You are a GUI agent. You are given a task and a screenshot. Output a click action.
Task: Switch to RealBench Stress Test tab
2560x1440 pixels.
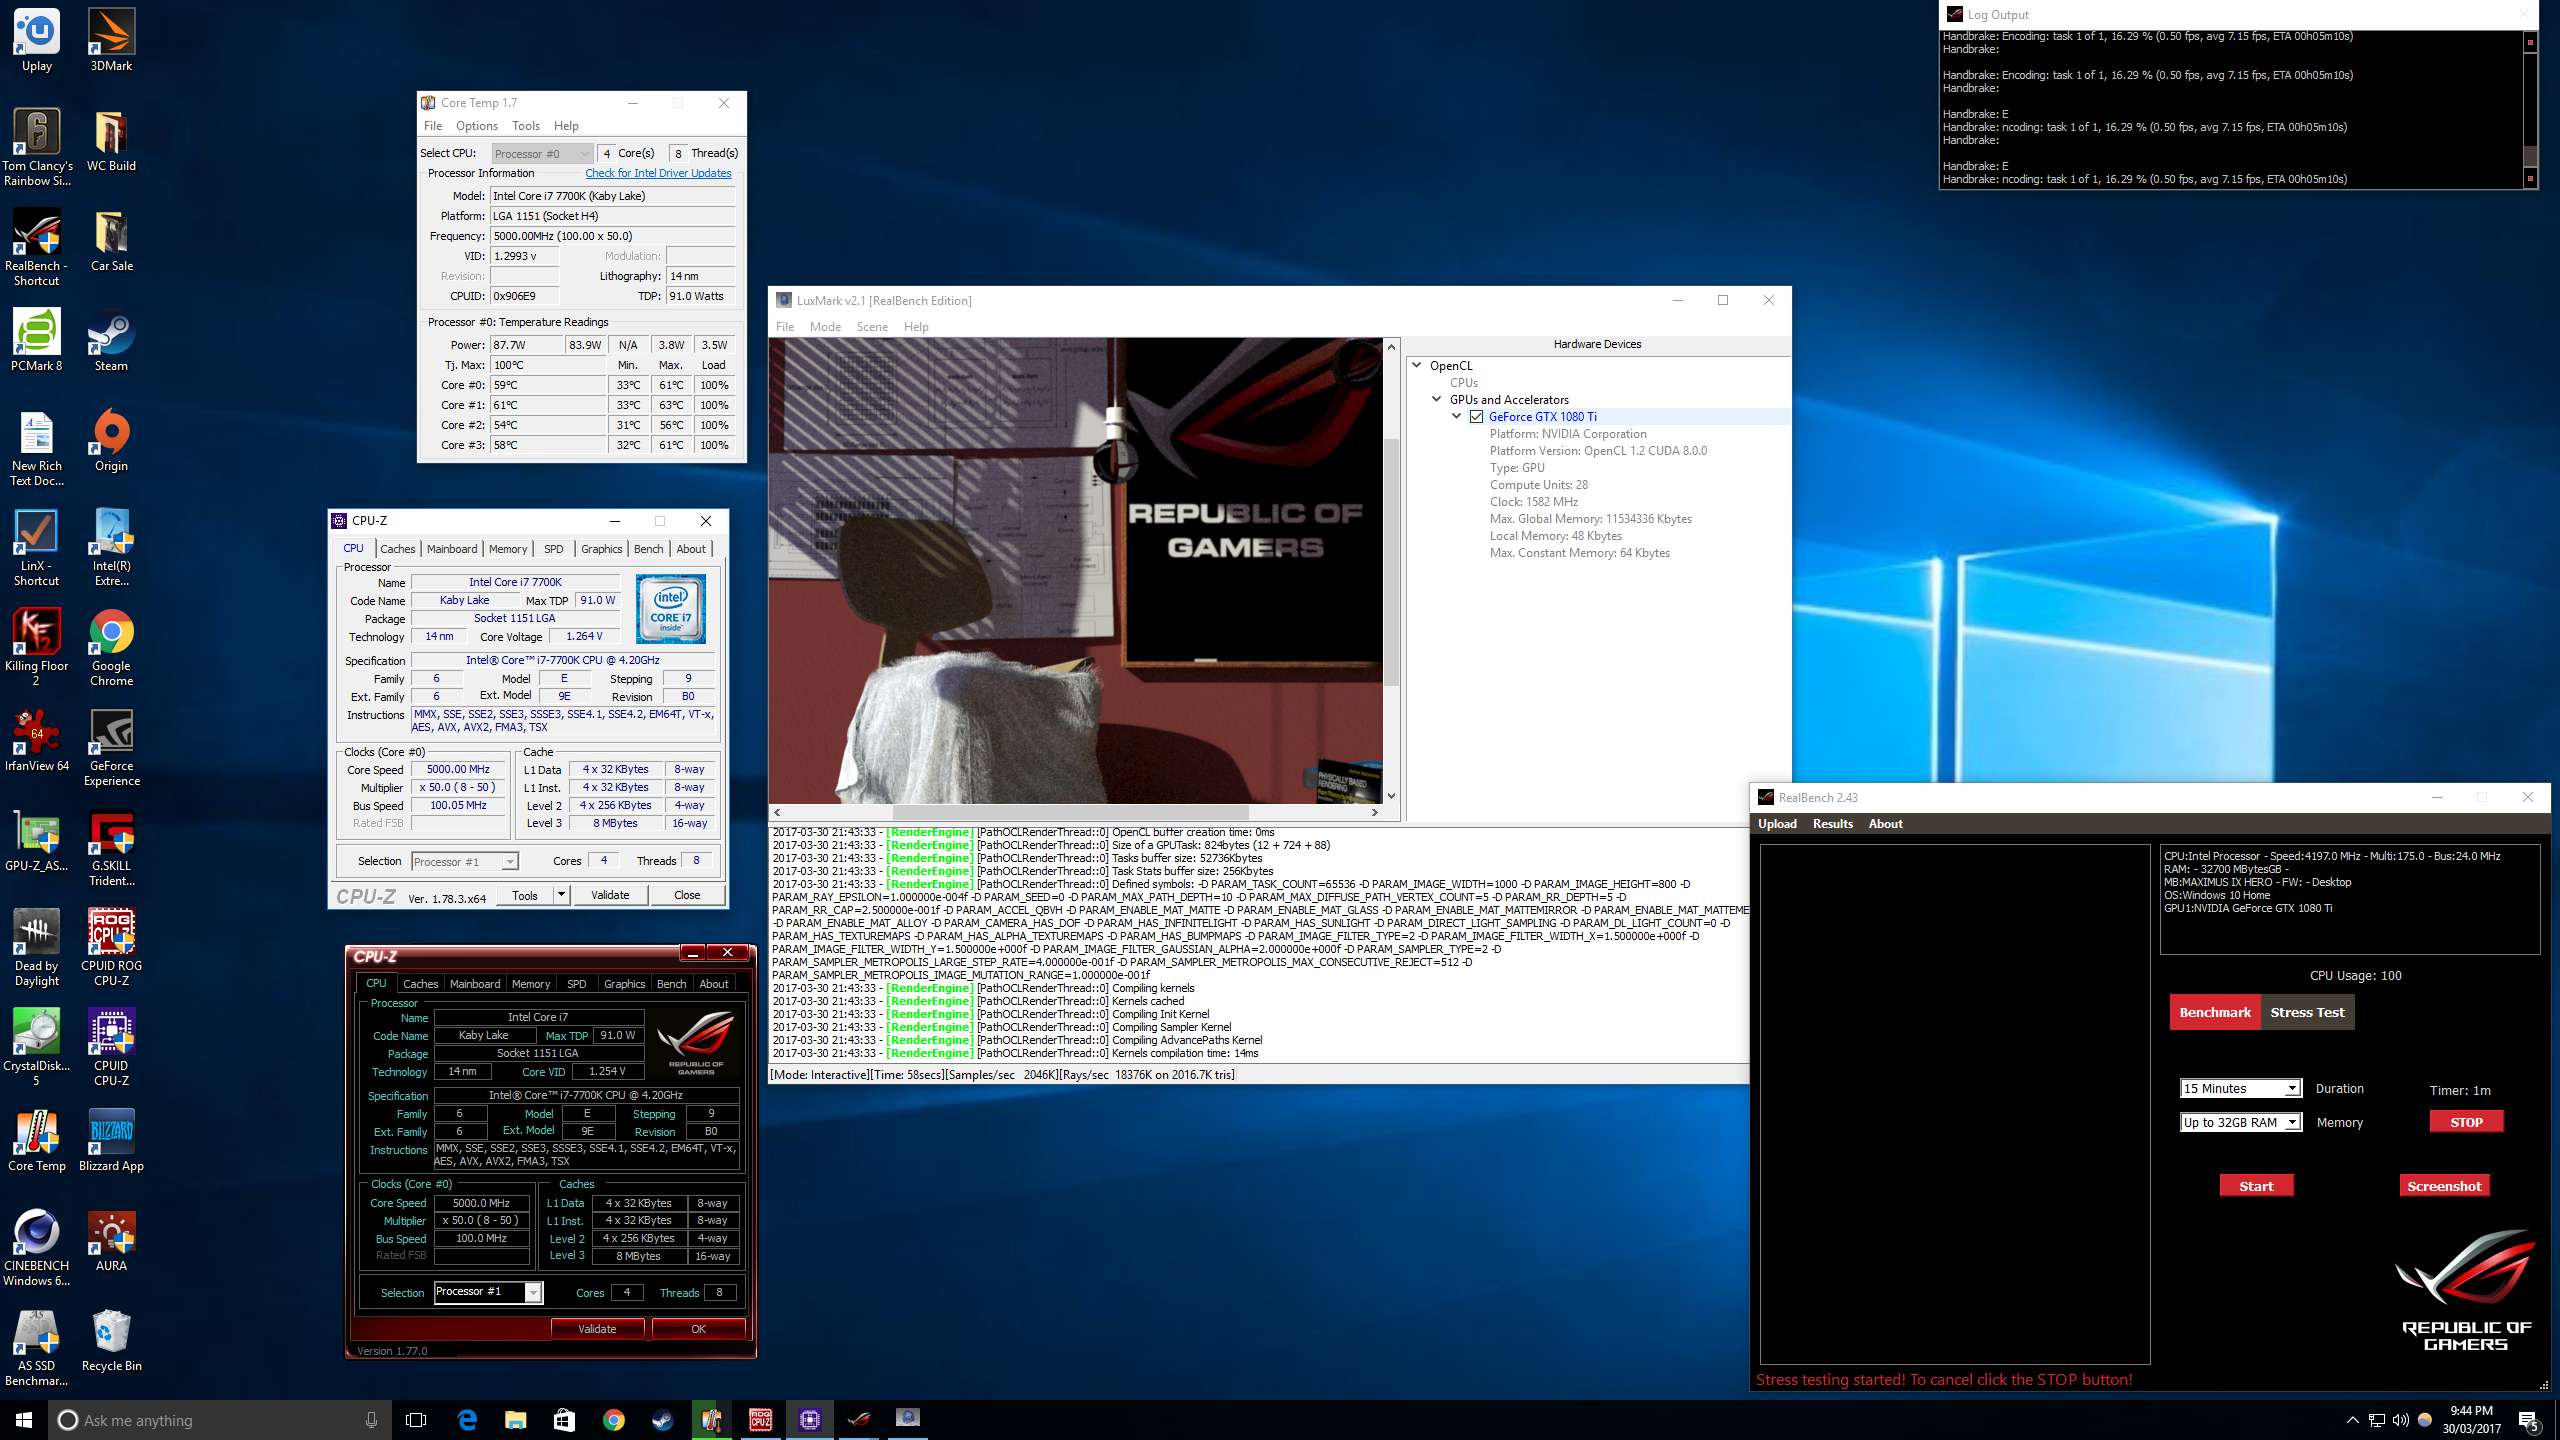coord(2307,1012)
